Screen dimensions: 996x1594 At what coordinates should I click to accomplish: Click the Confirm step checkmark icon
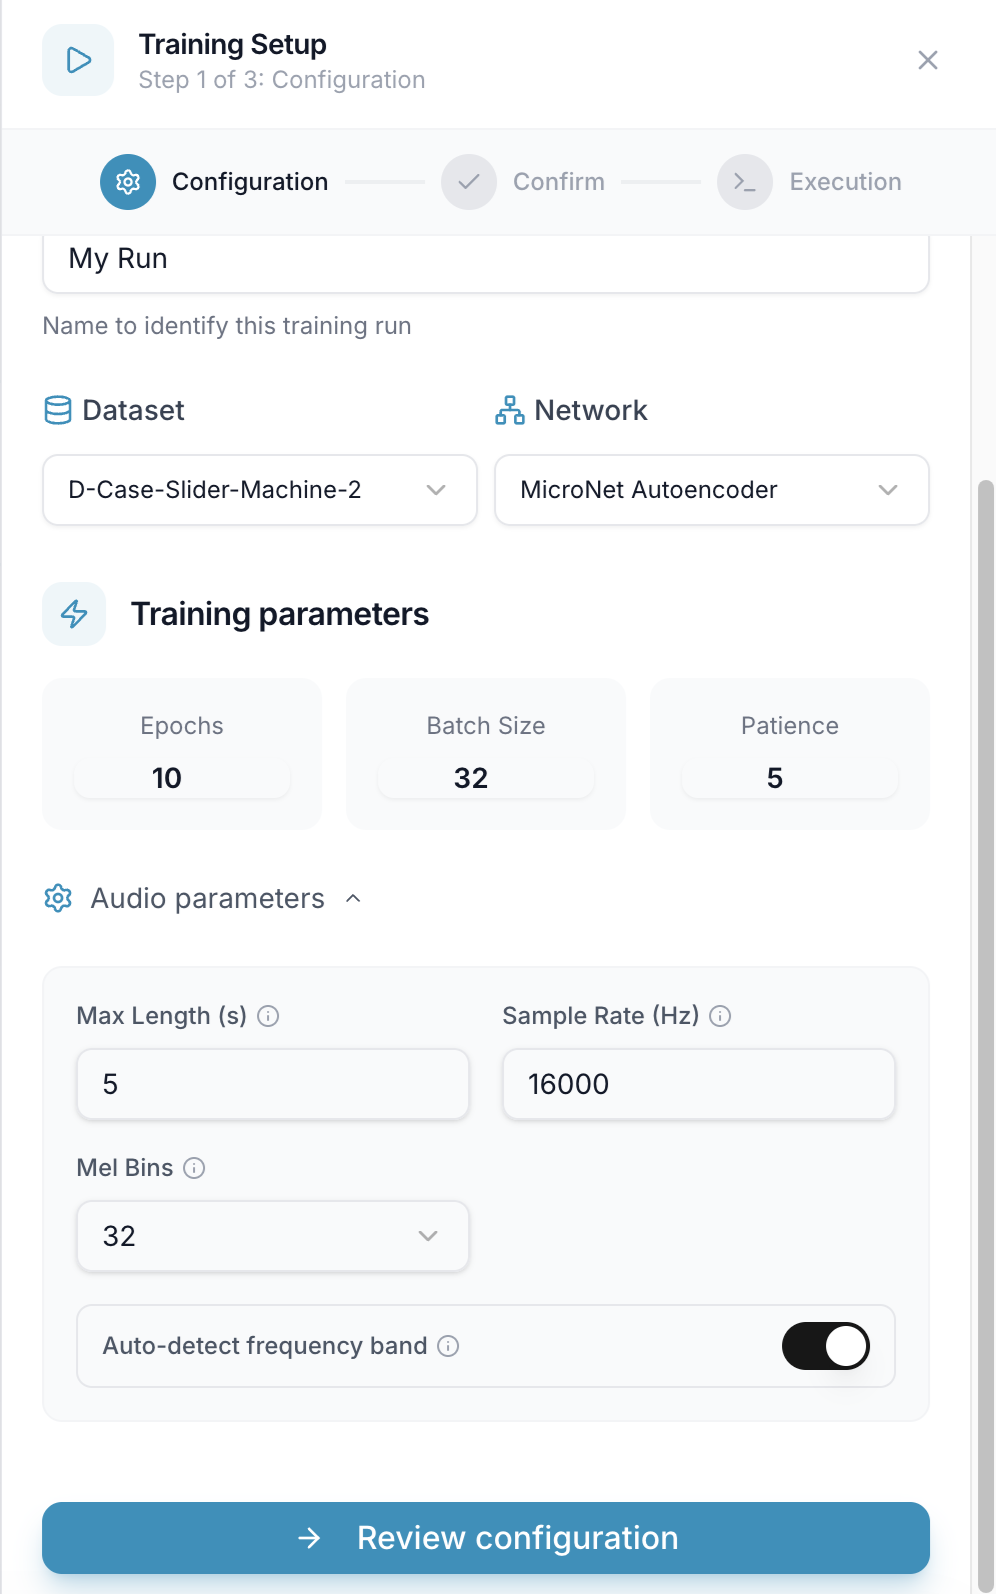click(469, 182)
